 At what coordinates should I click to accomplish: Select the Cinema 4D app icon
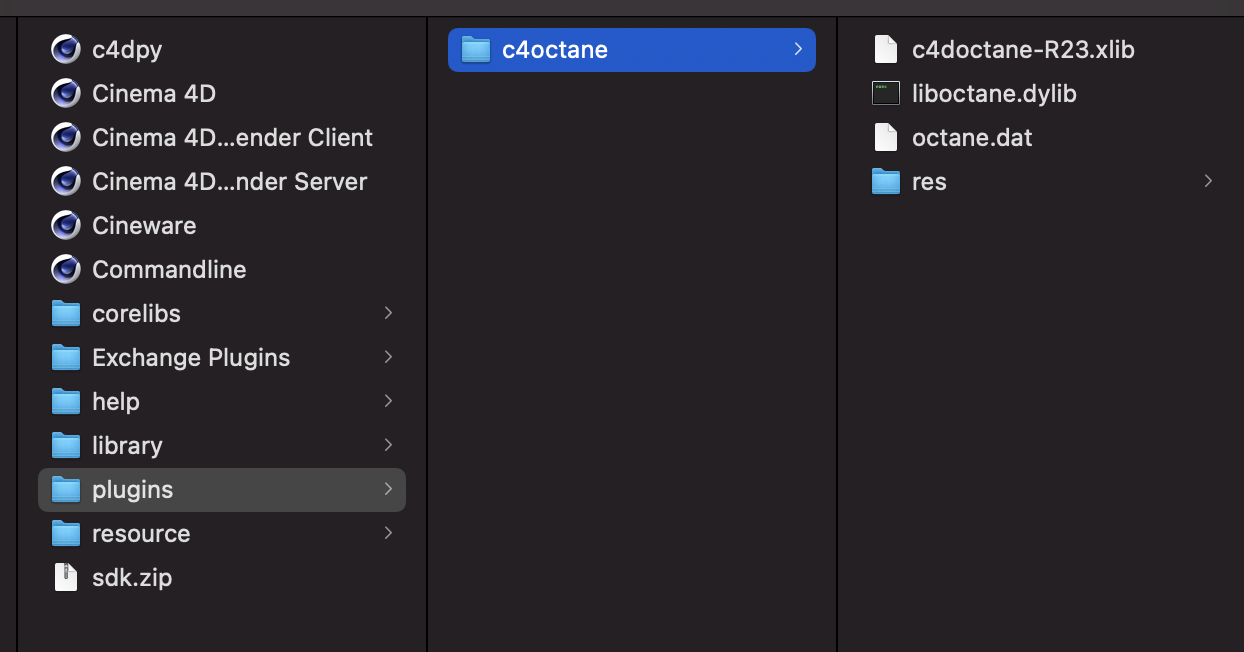point(66,93)
